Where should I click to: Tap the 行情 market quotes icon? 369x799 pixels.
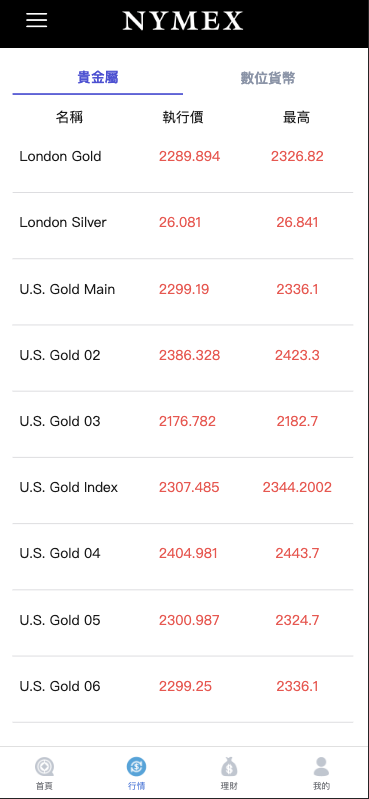(137, 766)
